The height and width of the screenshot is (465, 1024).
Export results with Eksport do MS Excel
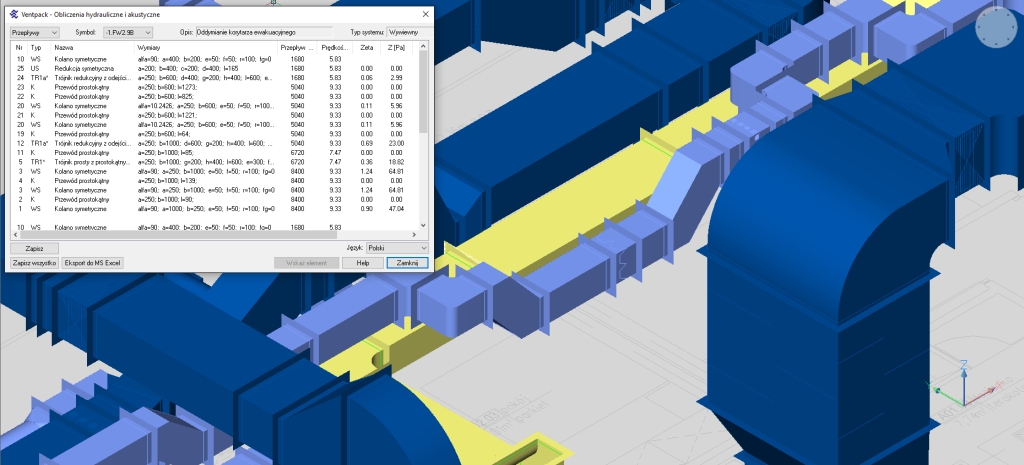point(92,262)
